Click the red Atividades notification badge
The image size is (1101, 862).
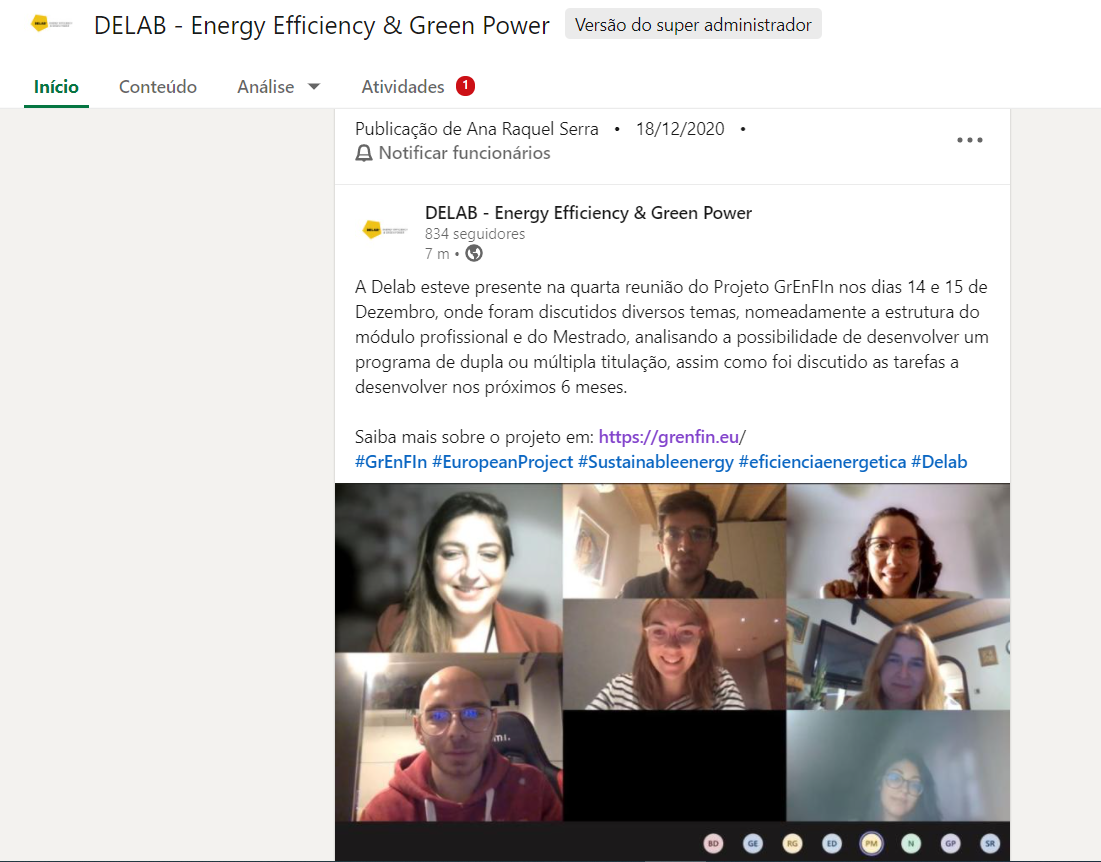[465, 86]
